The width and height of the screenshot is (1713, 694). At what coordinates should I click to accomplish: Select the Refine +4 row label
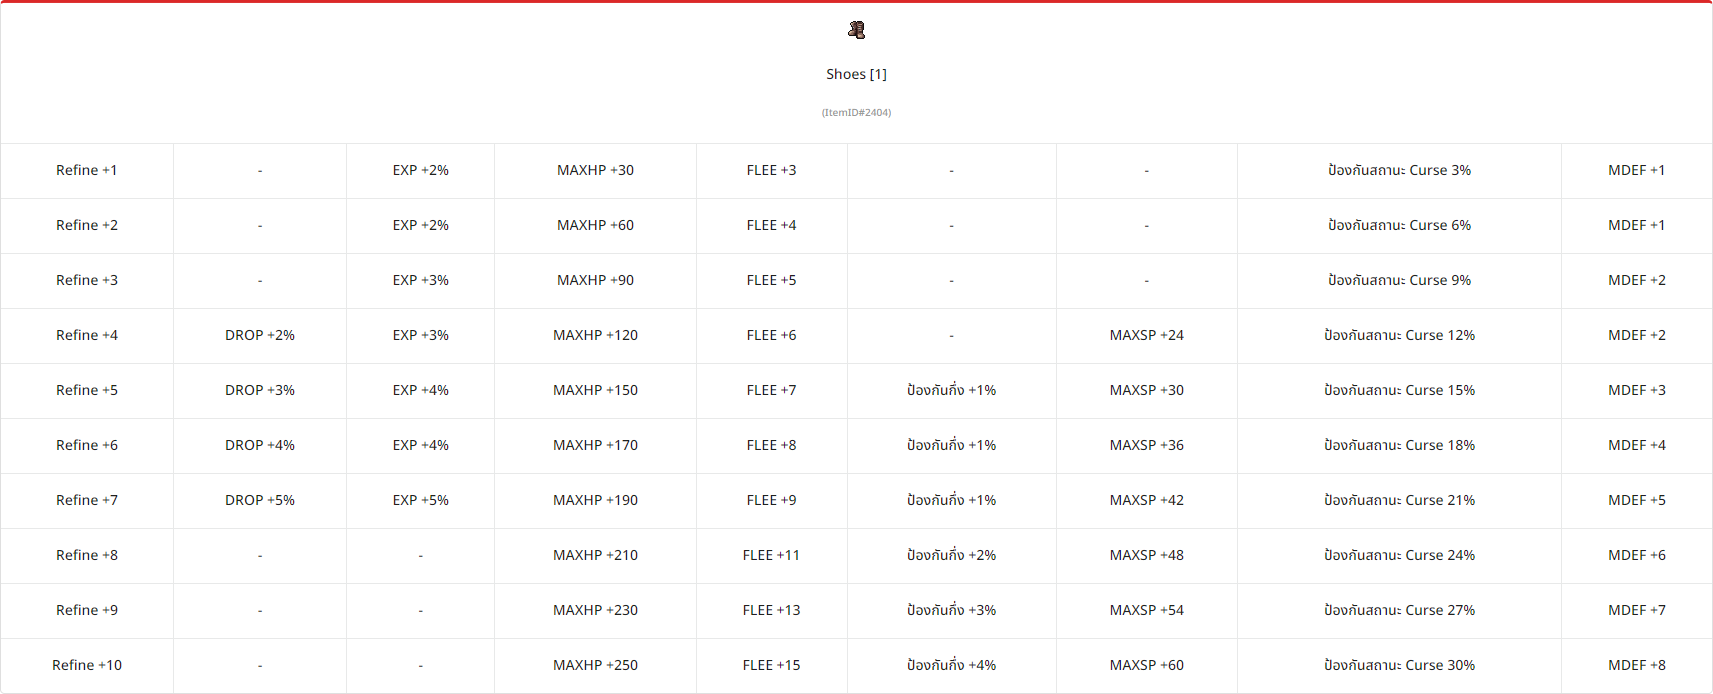(x=87, y=335)
